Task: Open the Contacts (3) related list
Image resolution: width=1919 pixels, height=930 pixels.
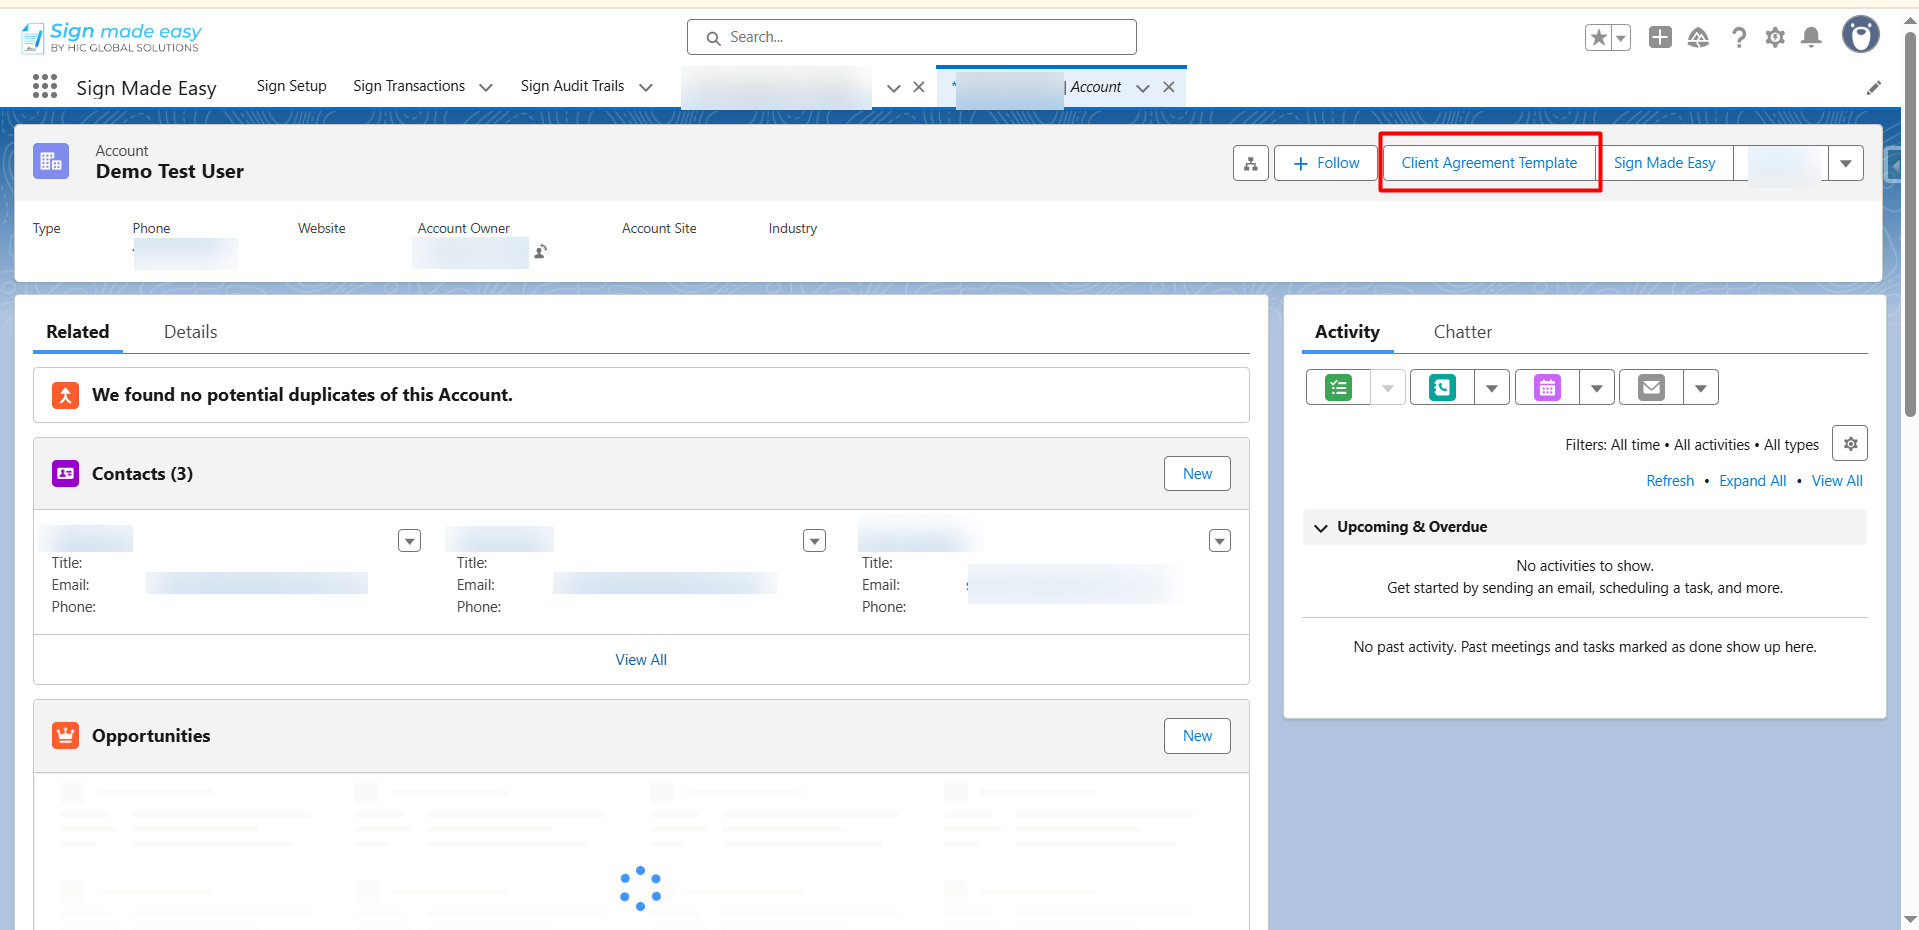Action: click(x=142, y=474)
